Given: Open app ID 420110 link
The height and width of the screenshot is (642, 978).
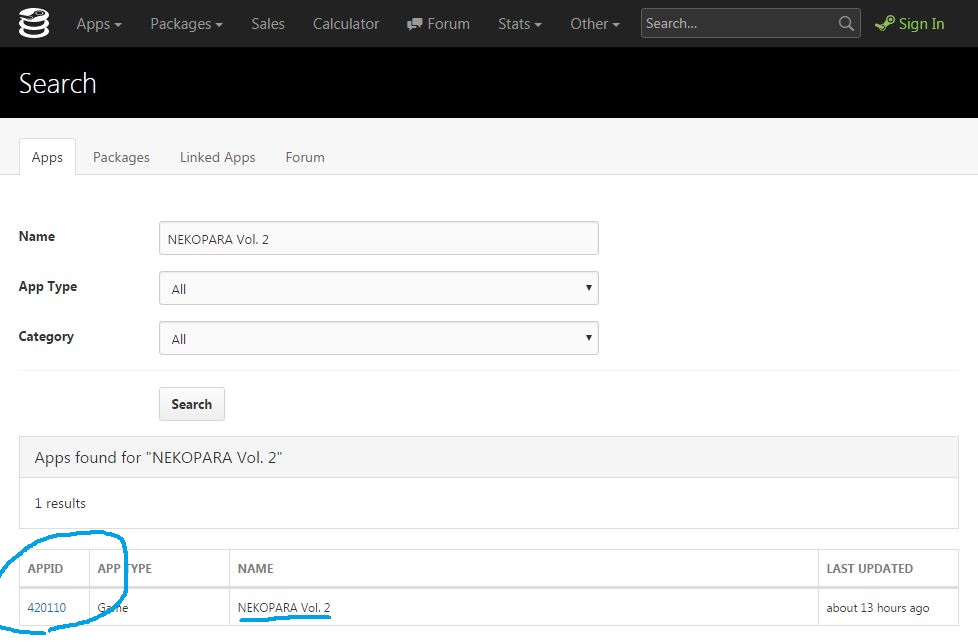Looking at the screenshot, I should point(47,607).
